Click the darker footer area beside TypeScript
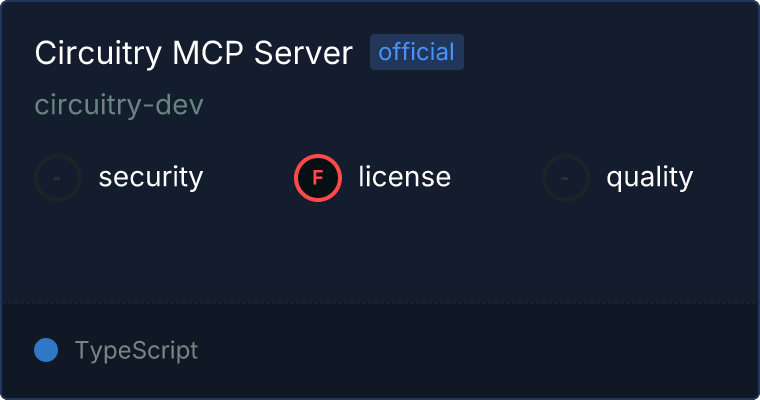760x400 pixels. pyautogui.click(x=475, y=351)
